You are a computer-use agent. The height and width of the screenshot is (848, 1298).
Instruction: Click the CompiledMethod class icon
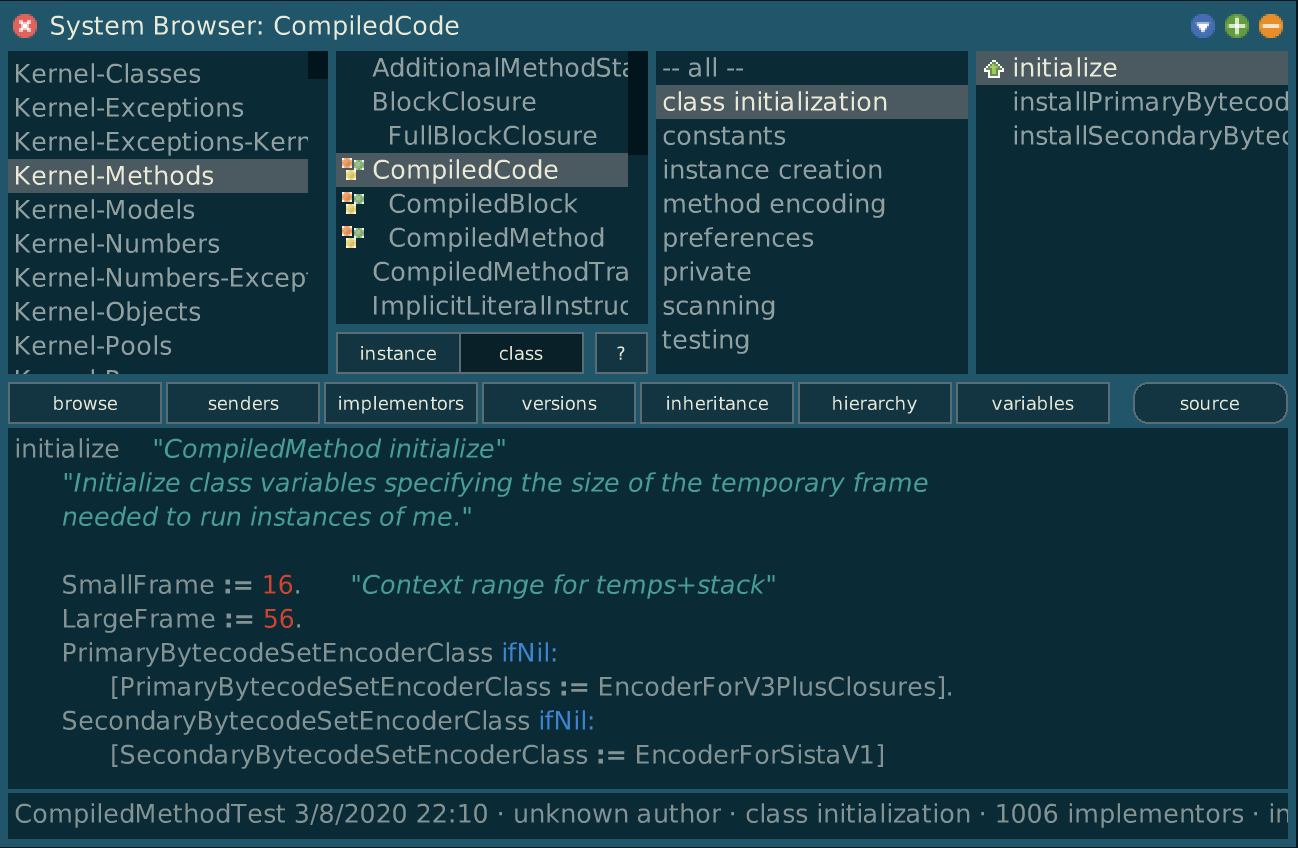[x=352, y=237]
